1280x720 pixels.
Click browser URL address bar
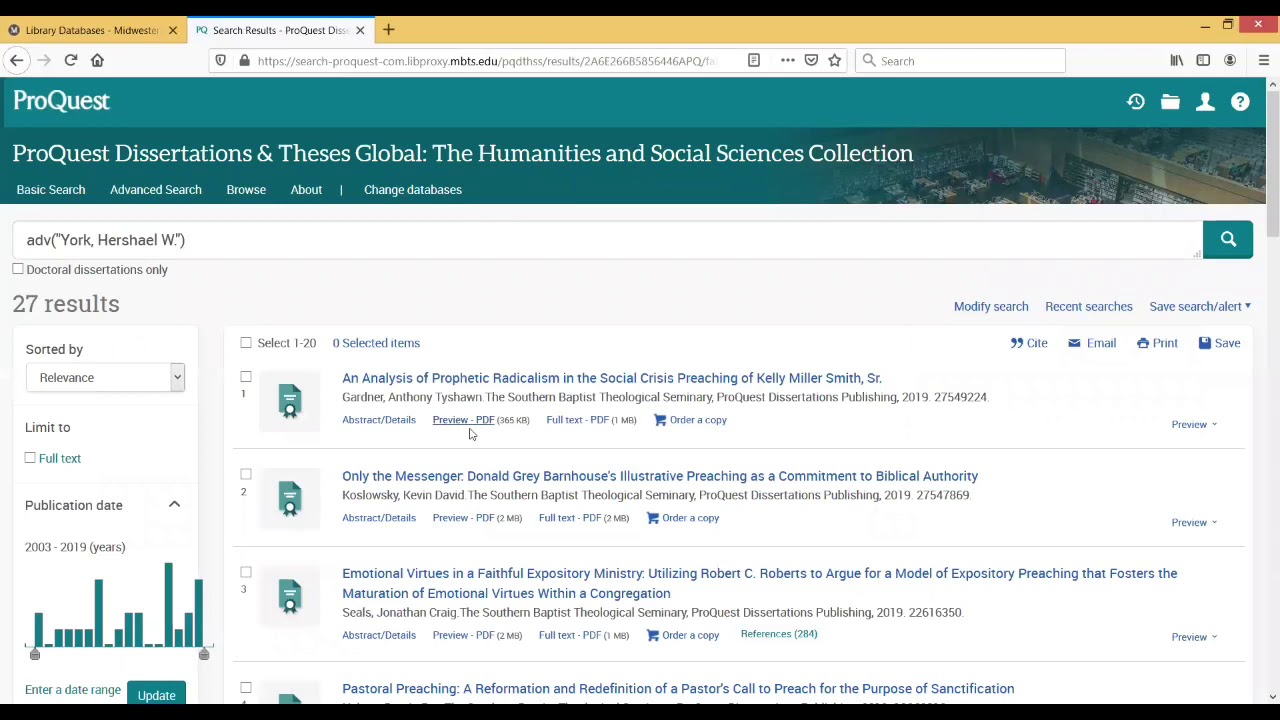(485, 61)
